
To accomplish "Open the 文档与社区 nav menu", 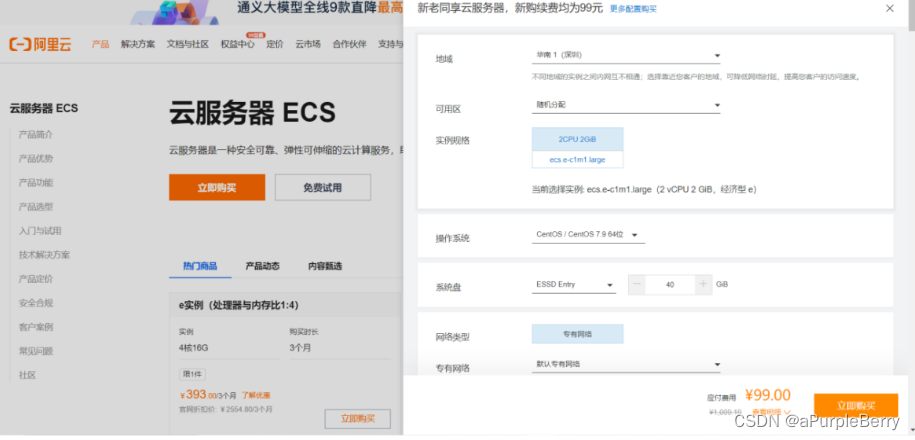I will tap(188, 44).
